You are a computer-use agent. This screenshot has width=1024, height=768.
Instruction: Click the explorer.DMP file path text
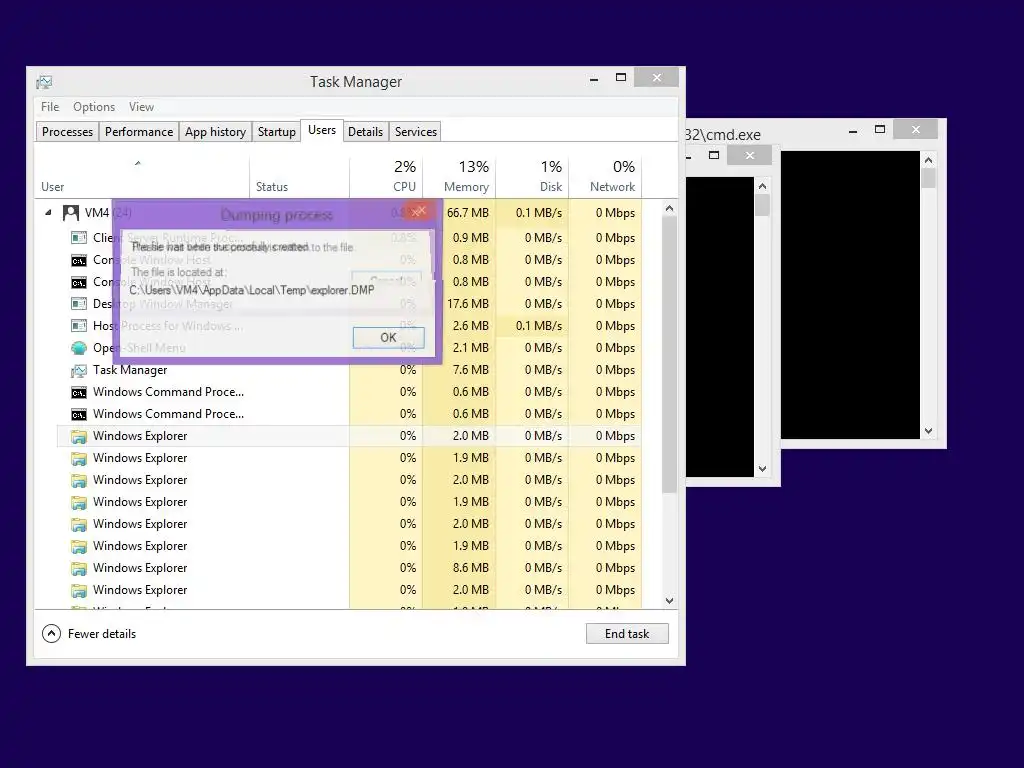click(251, 290)
